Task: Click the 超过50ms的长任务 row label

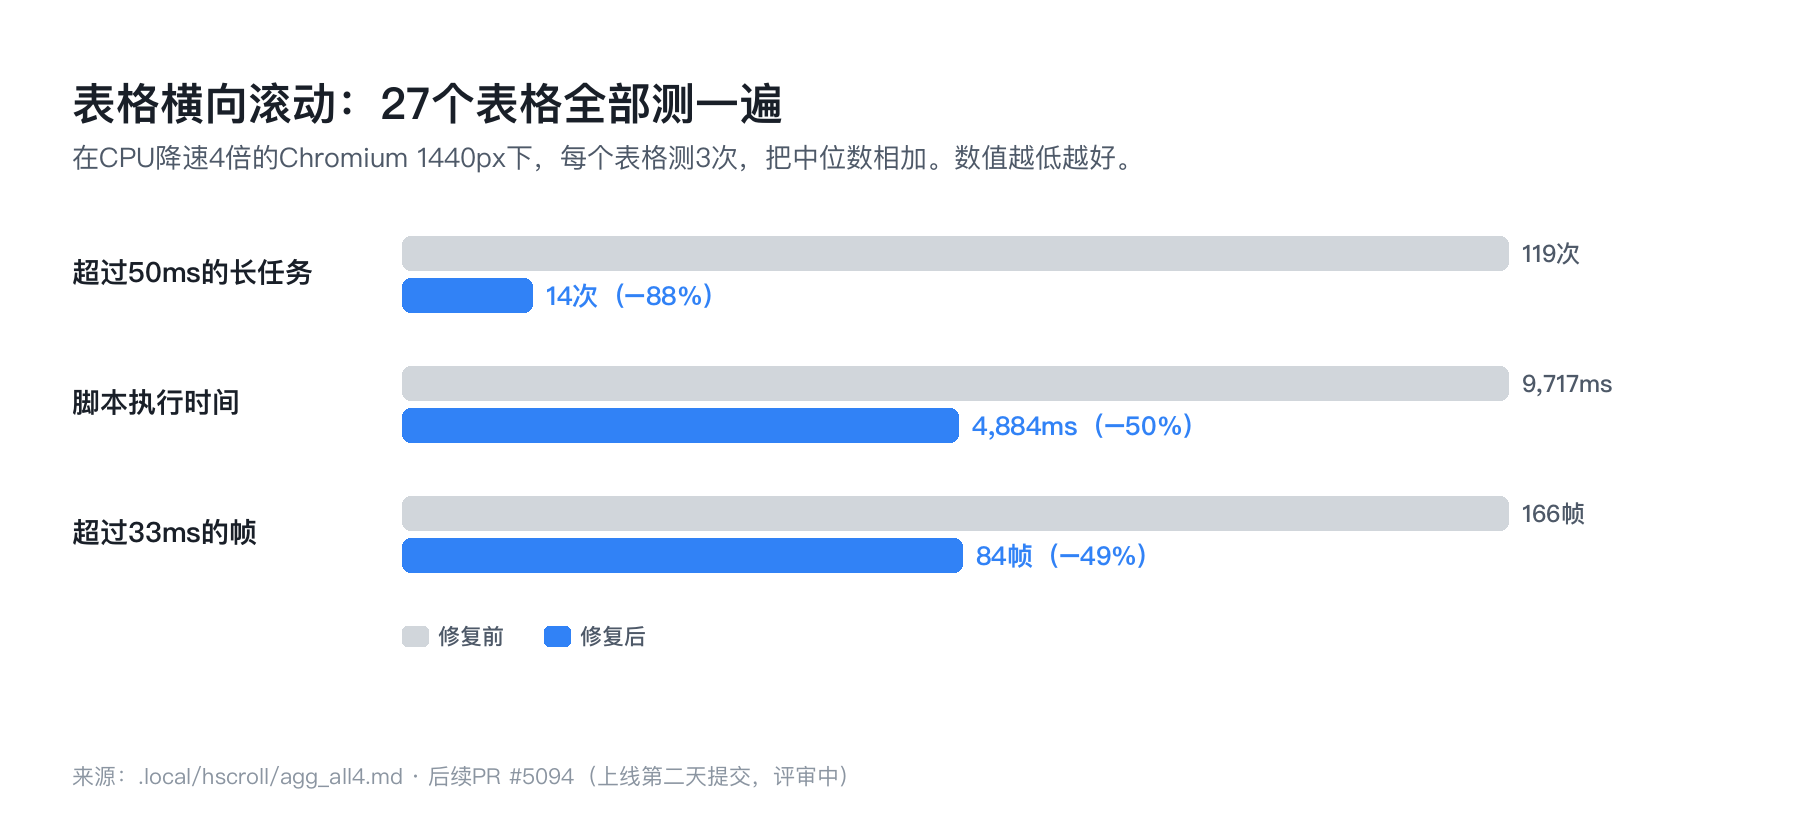Action: coord(192,273)
